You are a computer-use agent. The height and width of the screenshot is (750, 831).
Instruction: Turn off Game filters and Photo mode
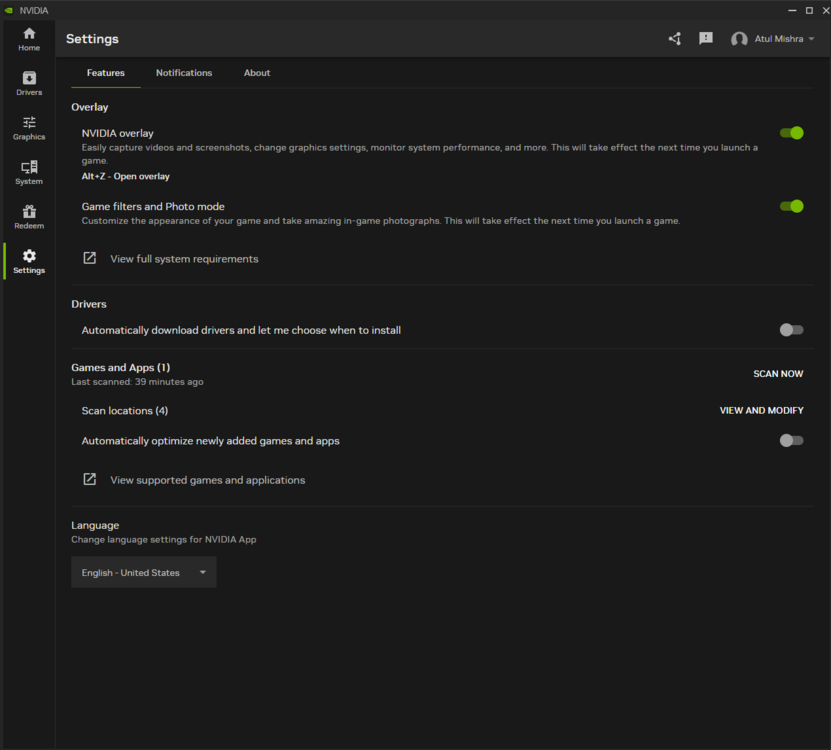click(x=791, y=206)
